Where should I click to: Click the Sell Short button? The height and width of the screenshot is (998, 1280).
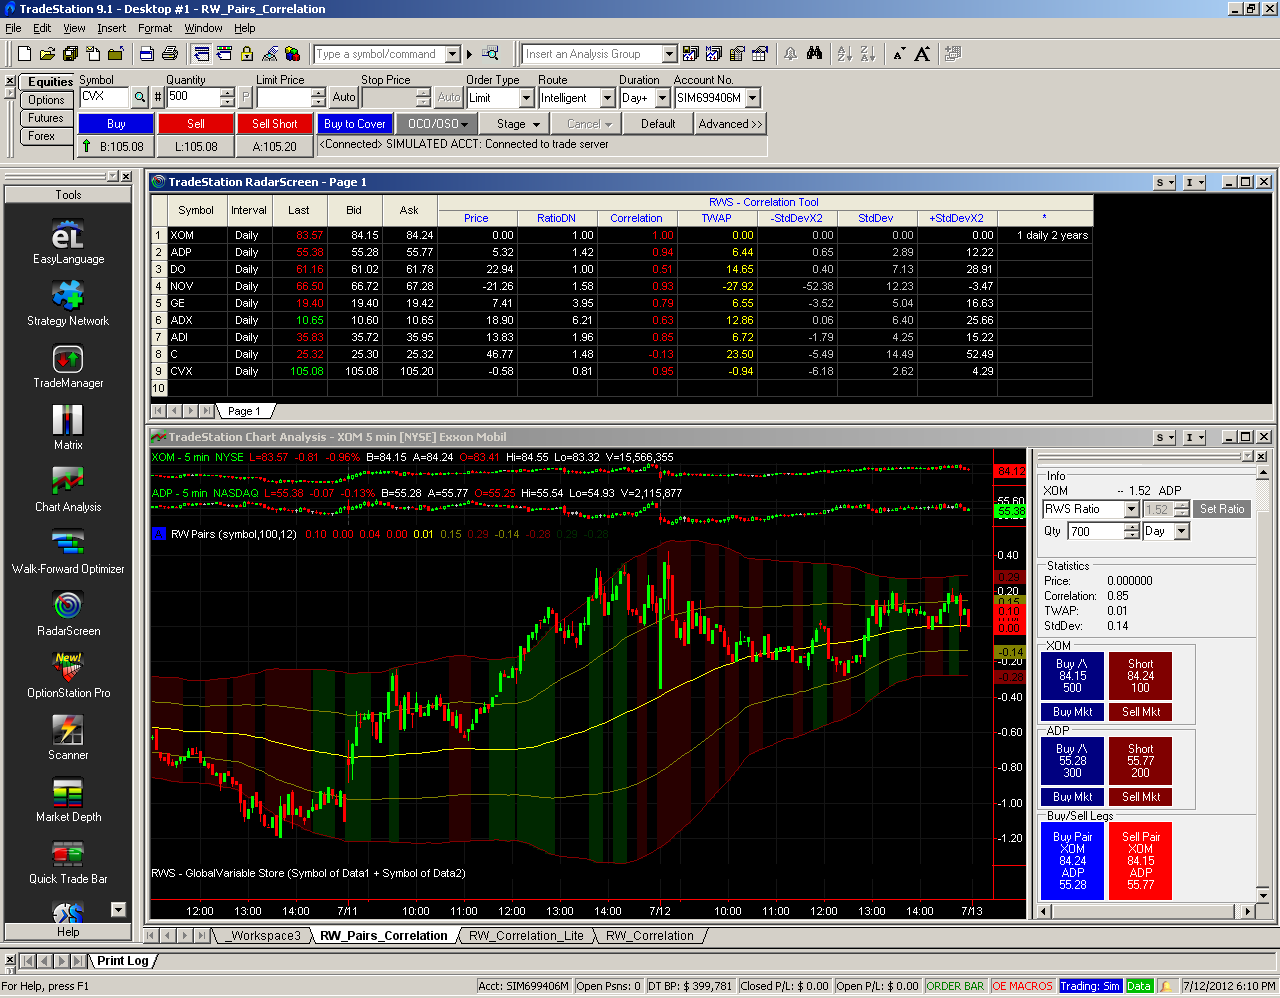click(x=275, y=124)
